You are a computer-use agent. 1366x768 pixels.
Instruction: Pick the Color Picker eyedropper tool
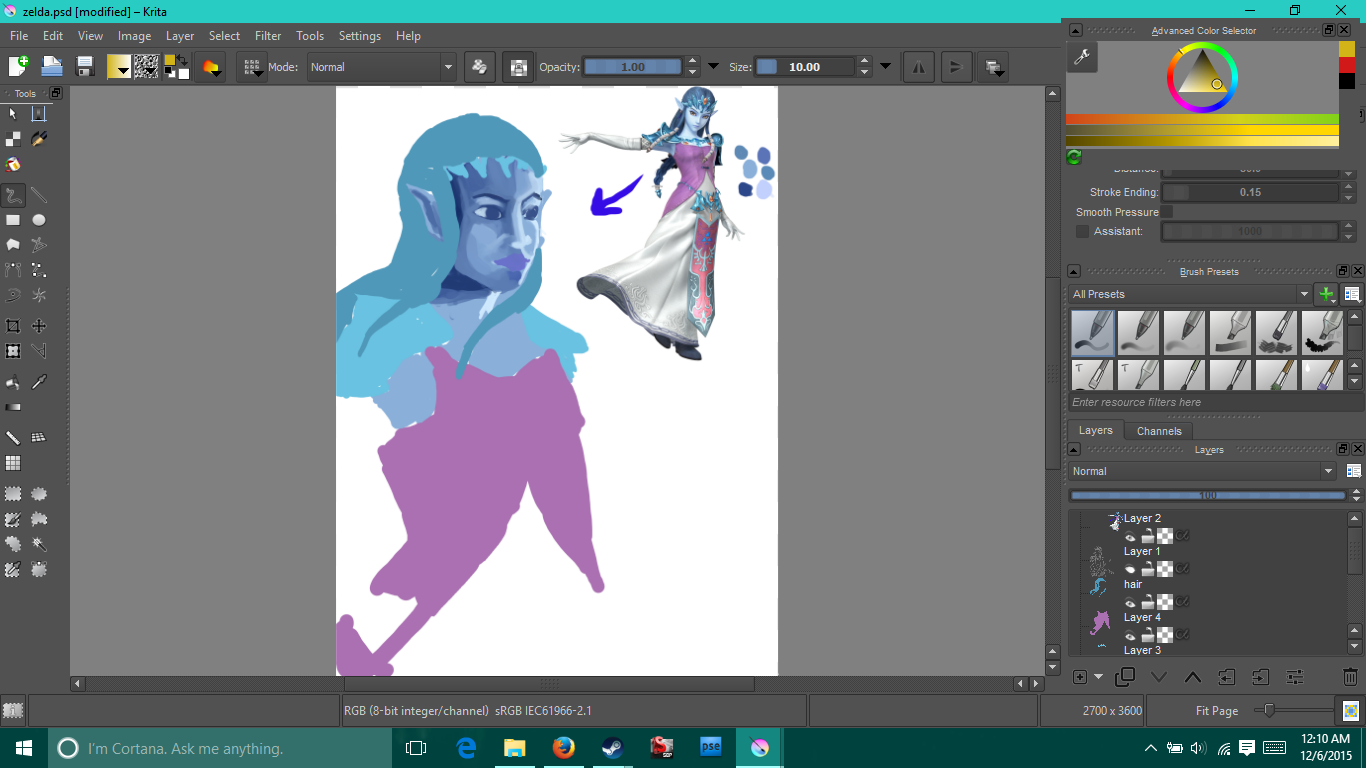click(x=39, y=382)
